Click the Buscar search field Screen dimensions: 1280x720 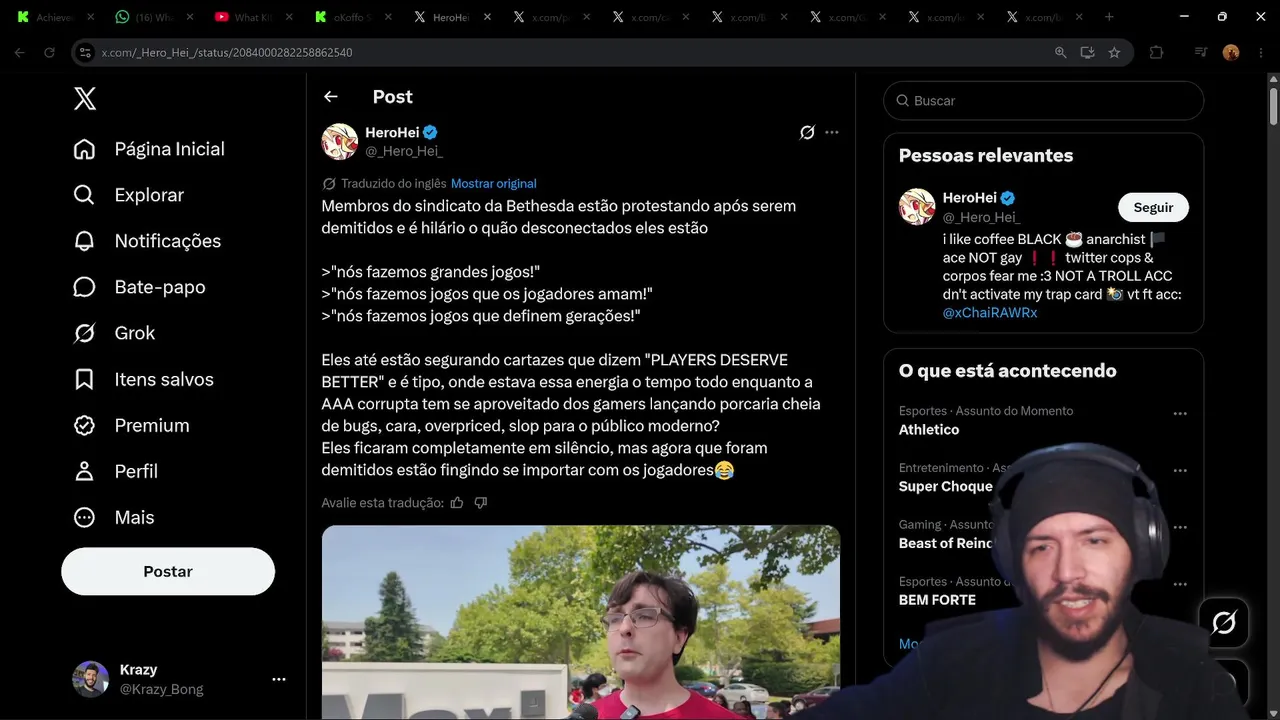[x=1044, y=101]
